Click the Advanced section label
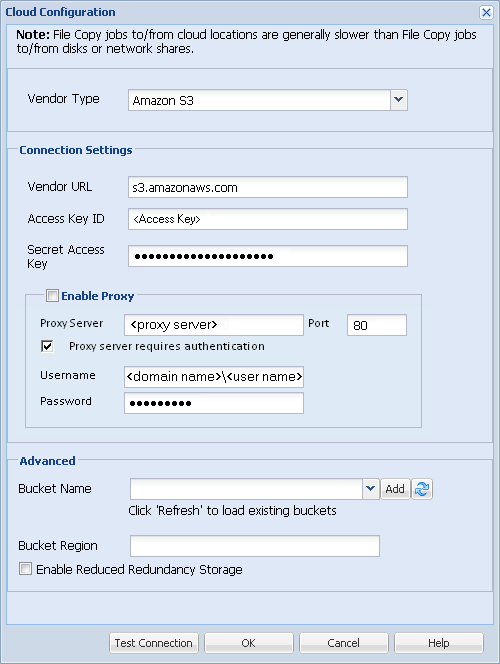This screenshot has width=500, height=664. click(47, 461)
